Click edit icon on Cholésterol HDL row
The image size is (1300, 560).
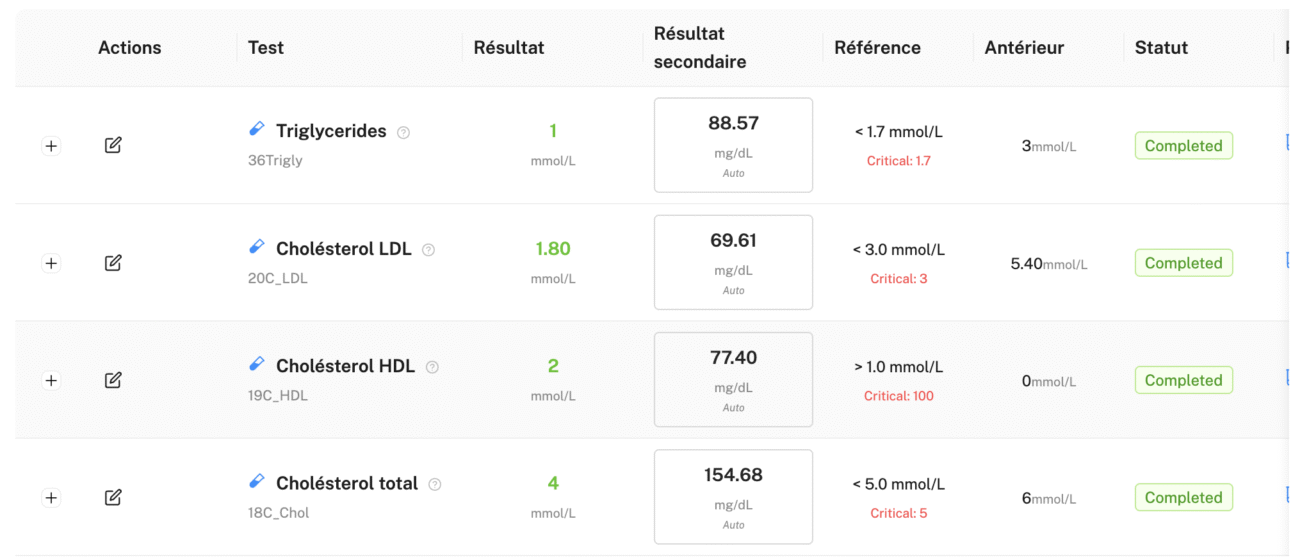click(x=113, y=379)
